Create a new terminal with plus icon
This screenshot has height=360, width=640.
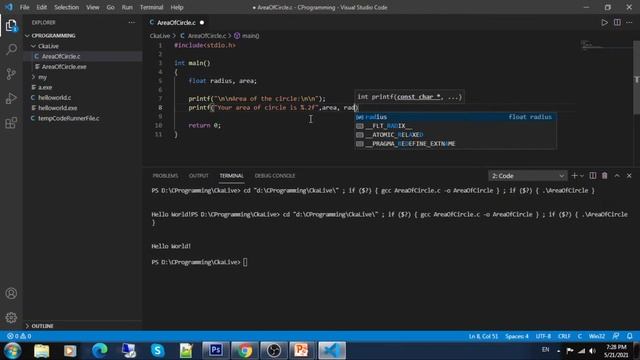click(574, 176)
